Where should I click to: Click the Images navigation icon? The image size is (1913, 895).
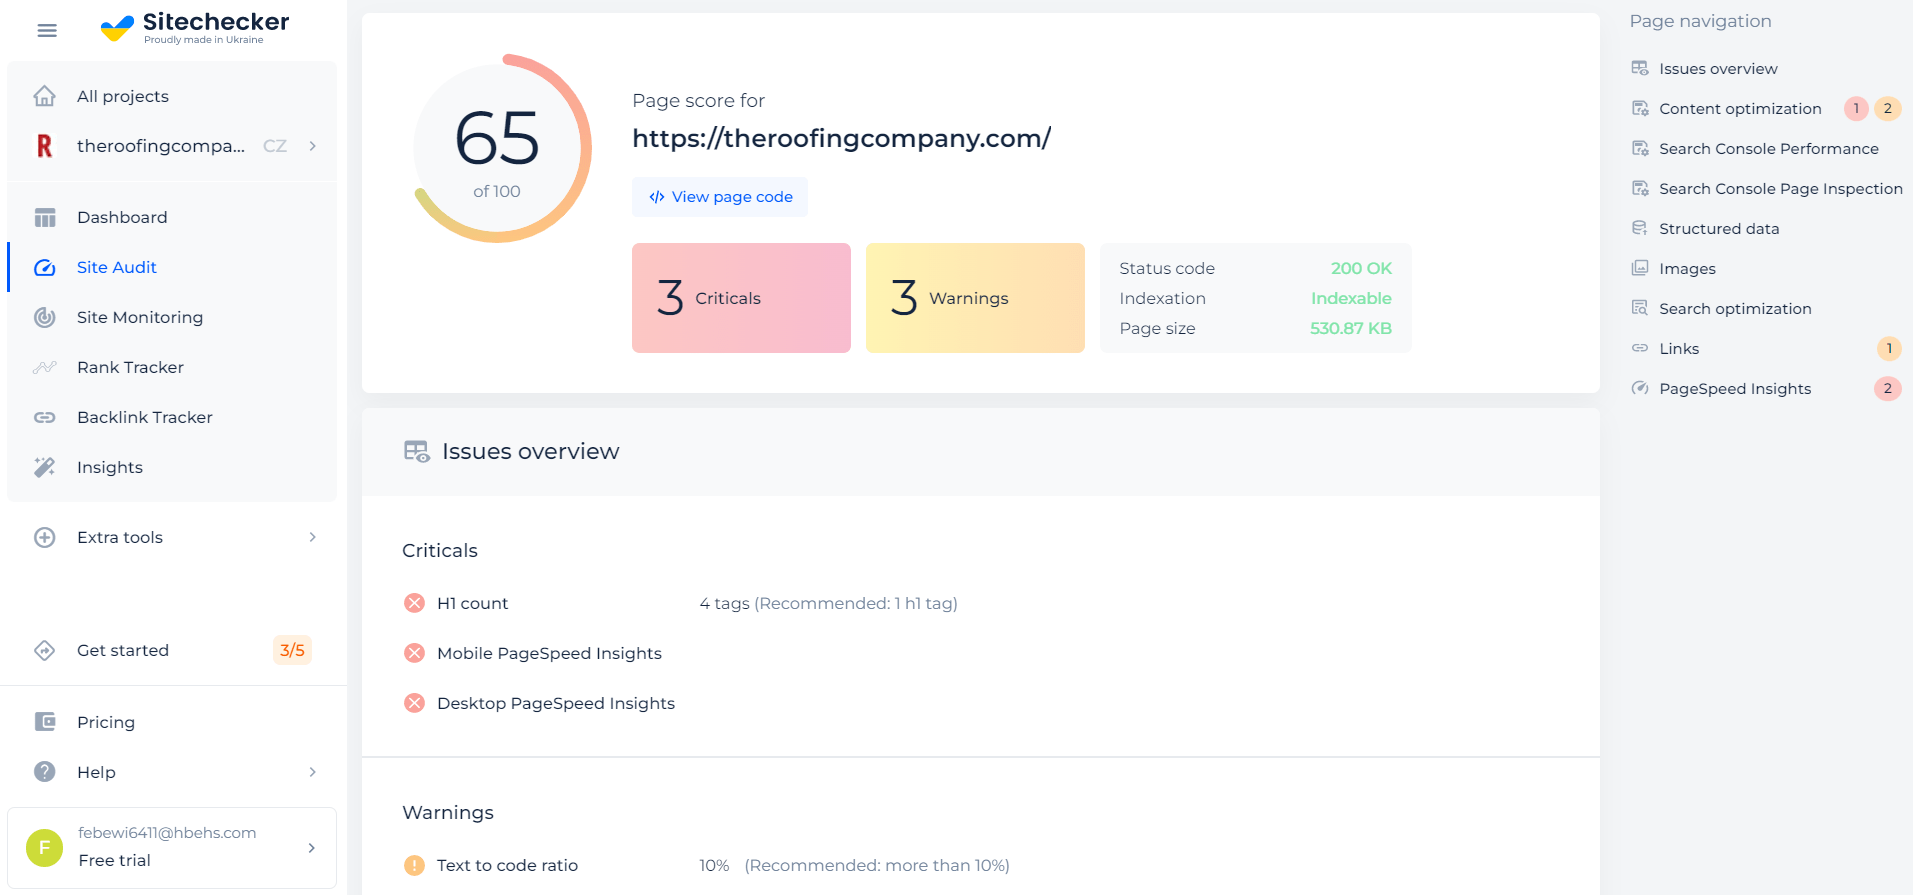click(1640, 268)
